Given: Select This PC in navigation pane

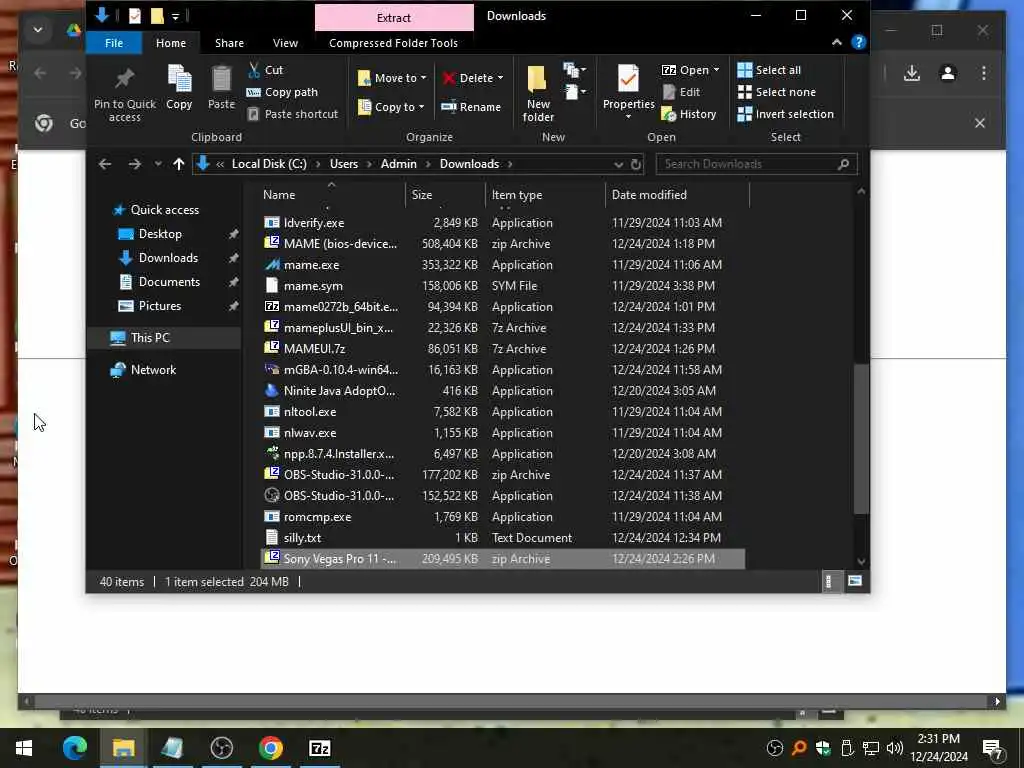Looking at the screenshot, I should pyautogui.click(x=150, y=338).
